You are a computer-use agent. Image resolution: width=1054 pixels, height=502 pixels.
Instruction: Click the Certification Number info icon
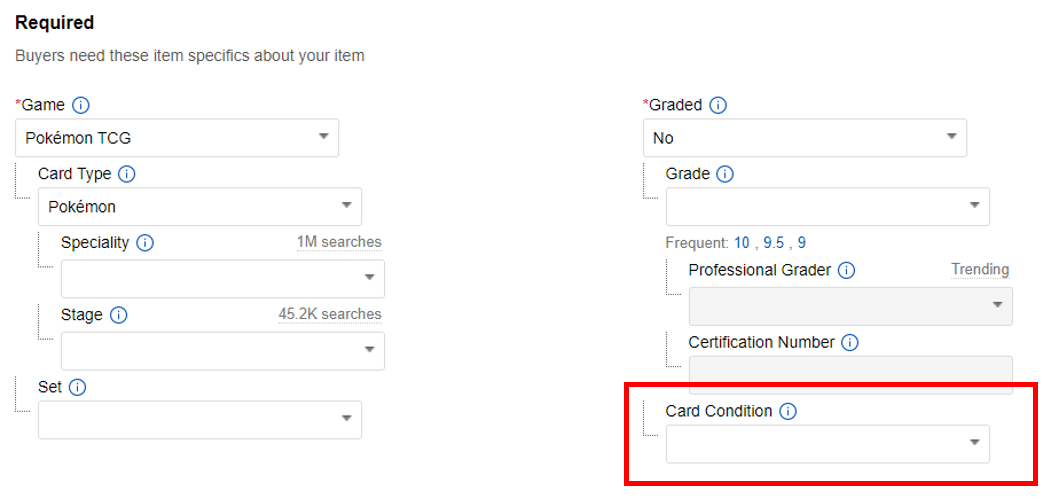coord(850,343)
